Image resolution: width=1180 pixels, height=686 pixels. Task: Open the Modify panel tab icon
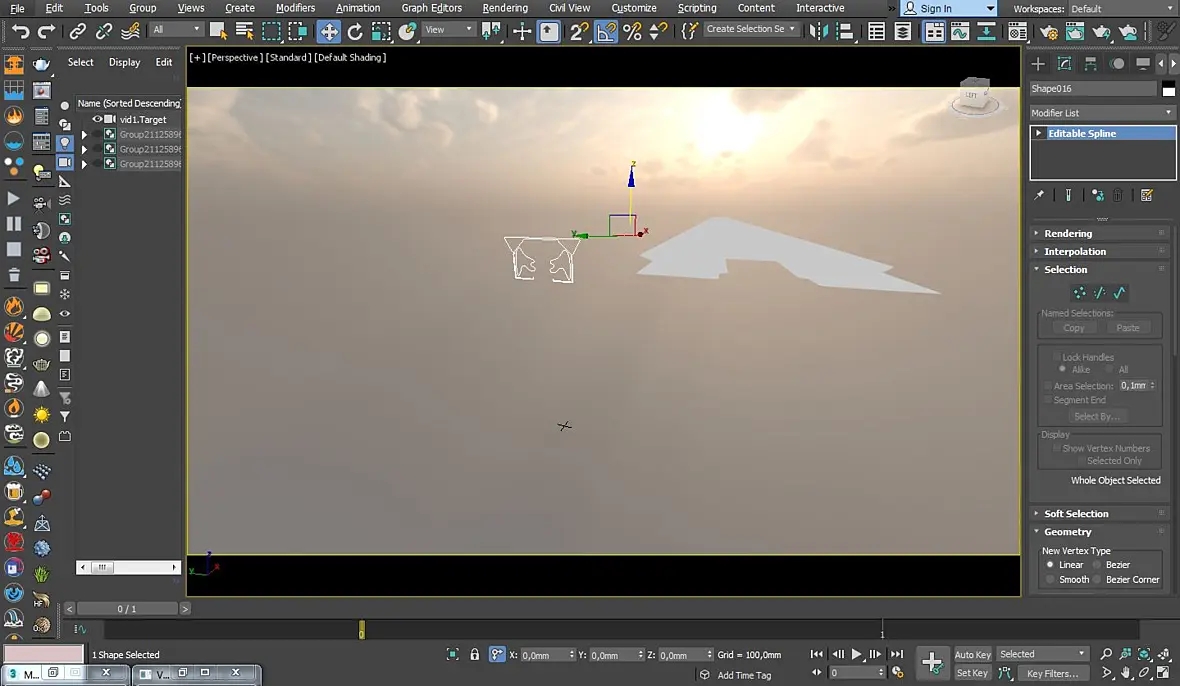pyautogui.click(x=1064, y=64)
